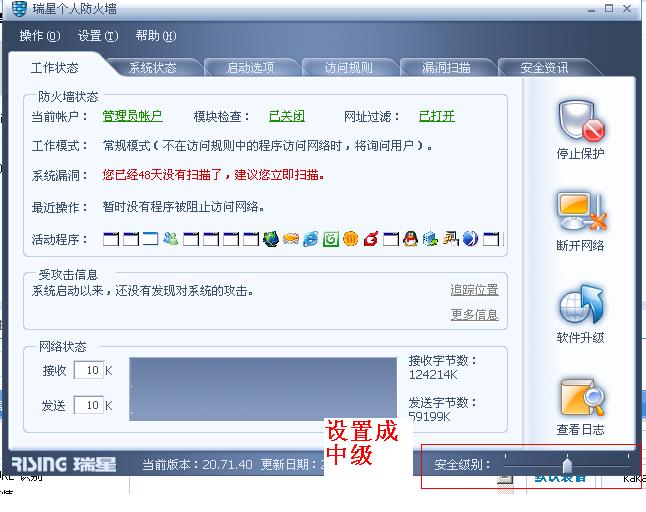The height and width of the screenshot is (512, 646).
Task: Click the 接收字节数 124214K value
Action: coord(433,375)
